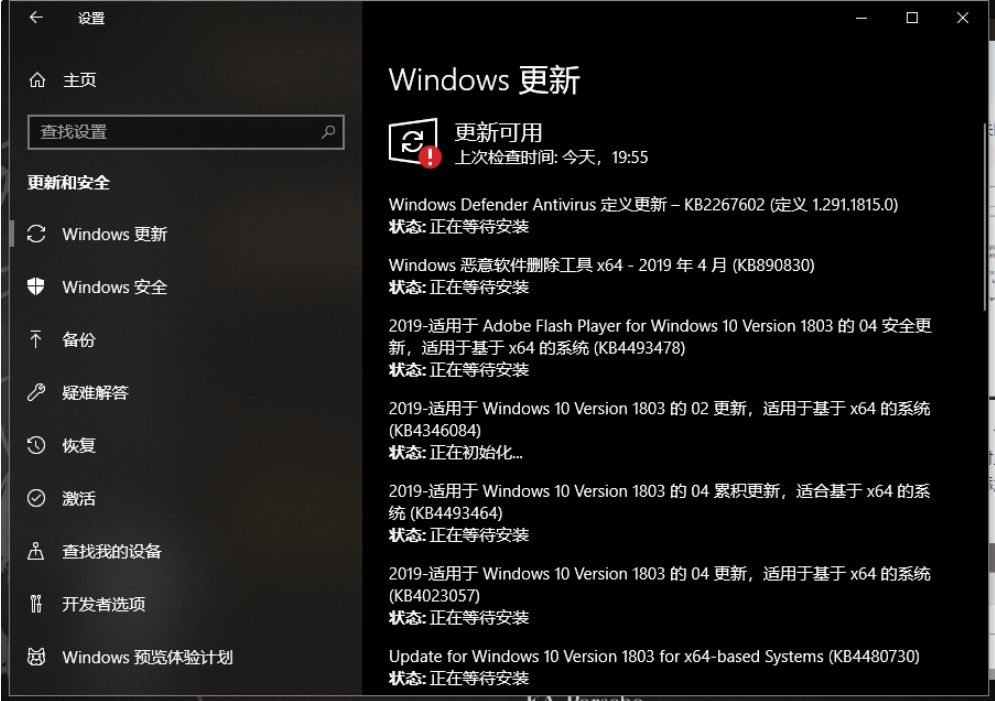
Task: Select the 激活 checkmark circle icon
Action: (36, 498)
